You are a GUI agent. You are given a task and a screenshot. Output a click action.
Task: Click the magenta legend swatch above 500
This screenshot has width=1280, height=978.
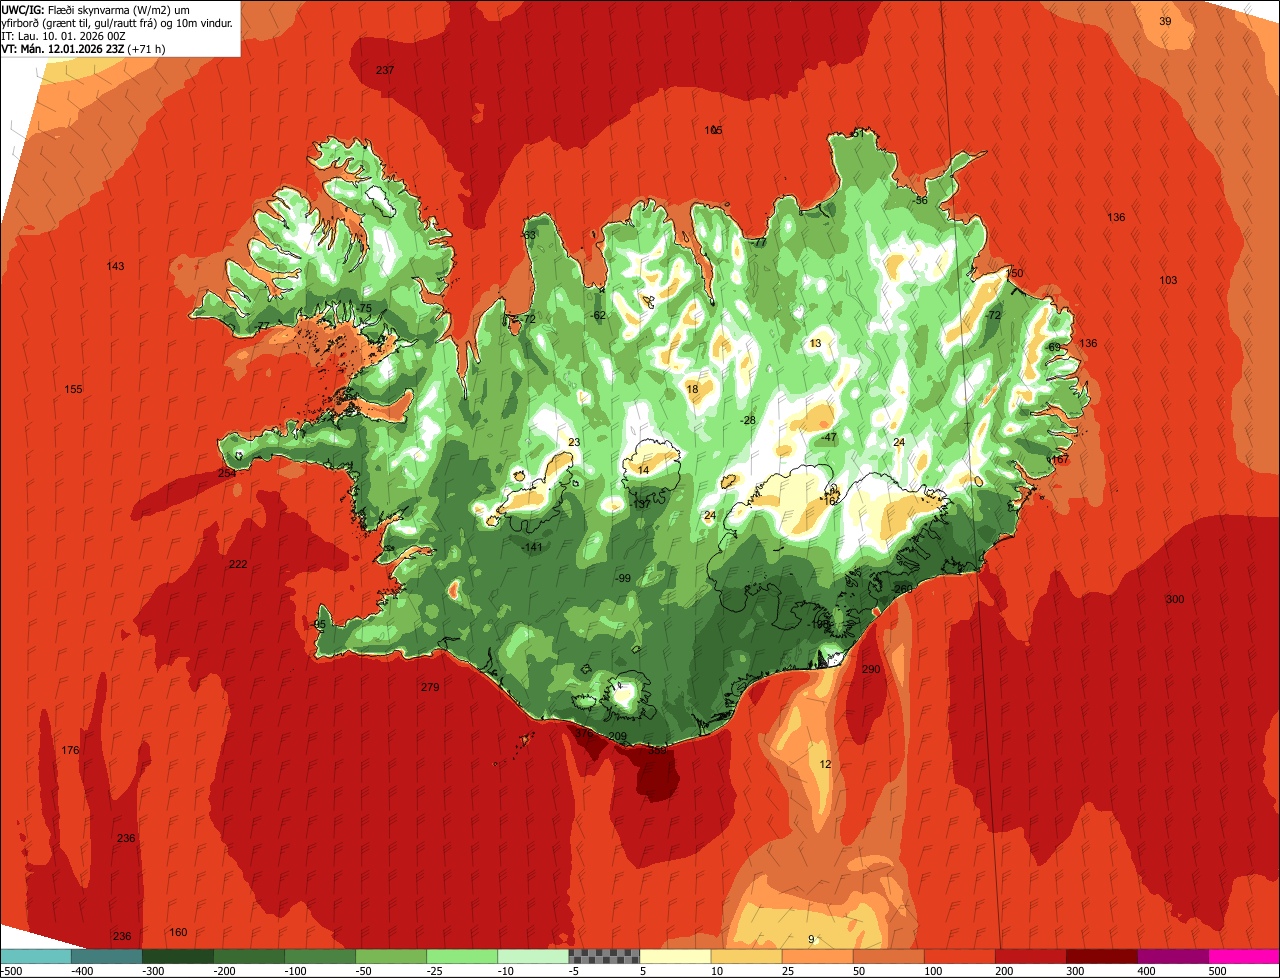coord(1244,956)
